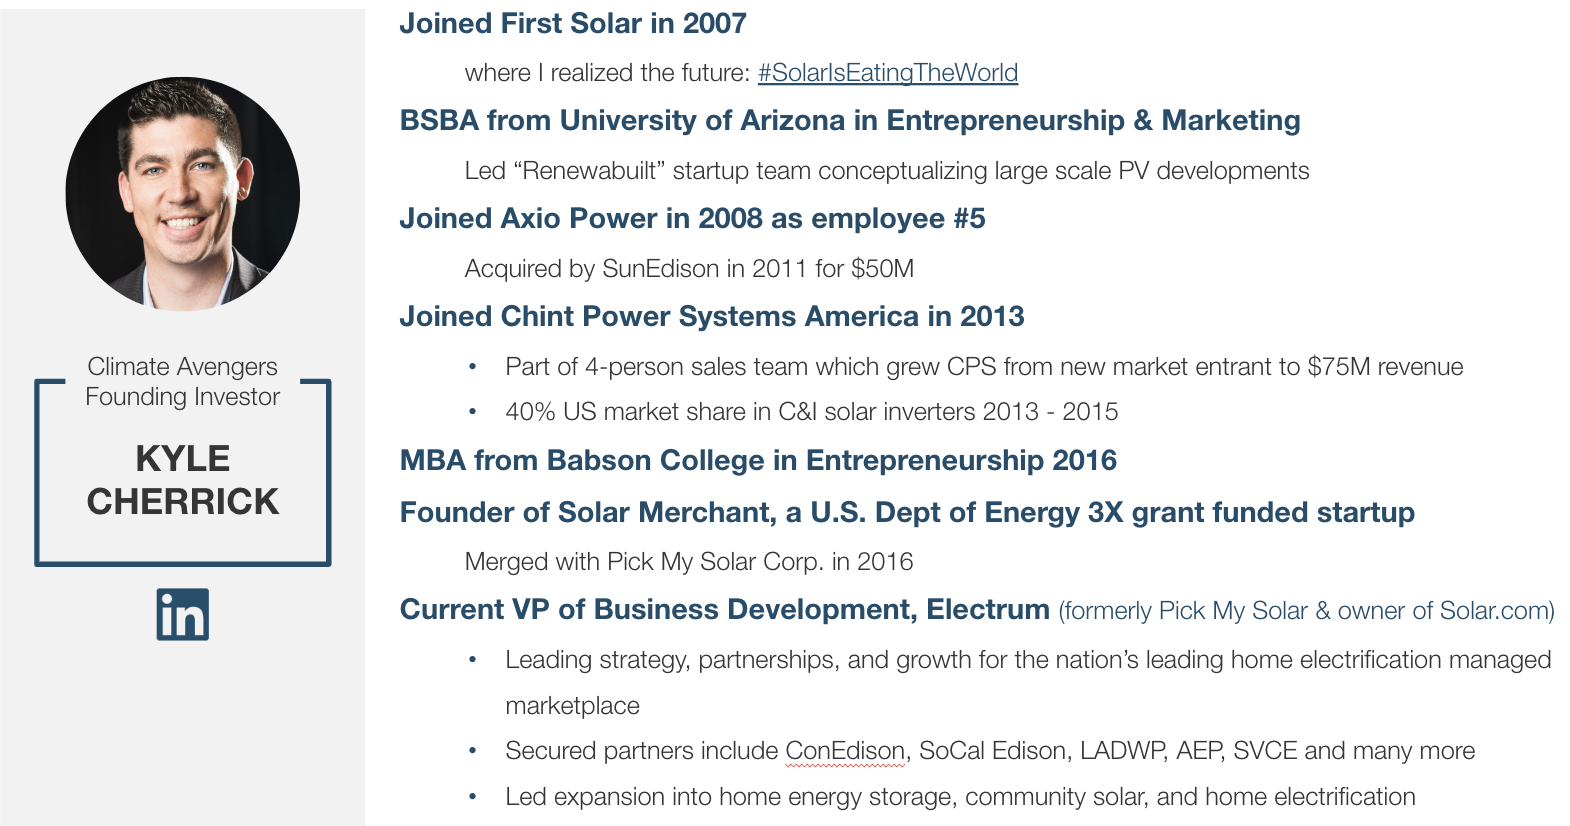The height and width of the screenshot is (826, 1570).
Task: Click the Led expansion into home energy bullet
Action: pyautogui.click(x=960, y=797)
